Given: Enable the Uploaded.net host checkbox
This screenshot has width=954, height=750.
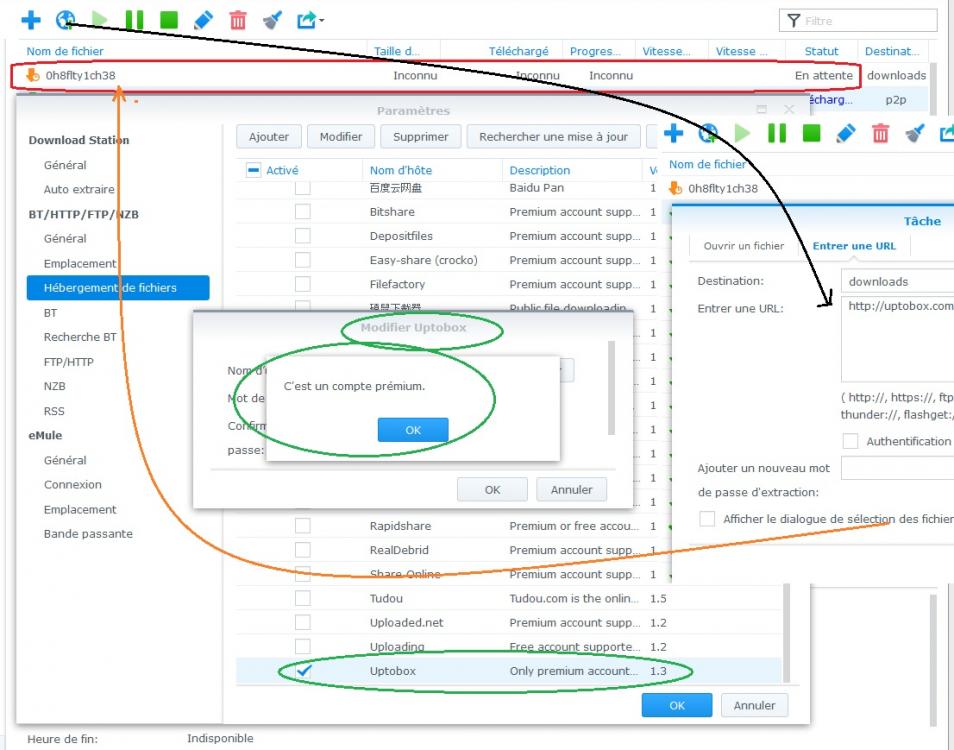Looking at the screenshot, I should [x=302, y=622].
